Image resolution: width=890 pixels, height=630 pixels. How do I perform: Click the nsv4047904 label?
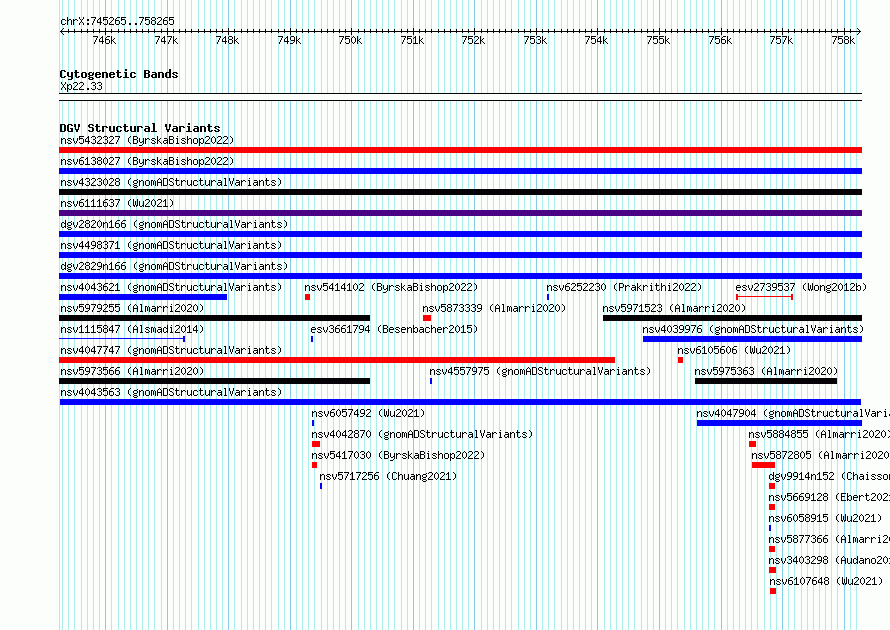[793, 413]
